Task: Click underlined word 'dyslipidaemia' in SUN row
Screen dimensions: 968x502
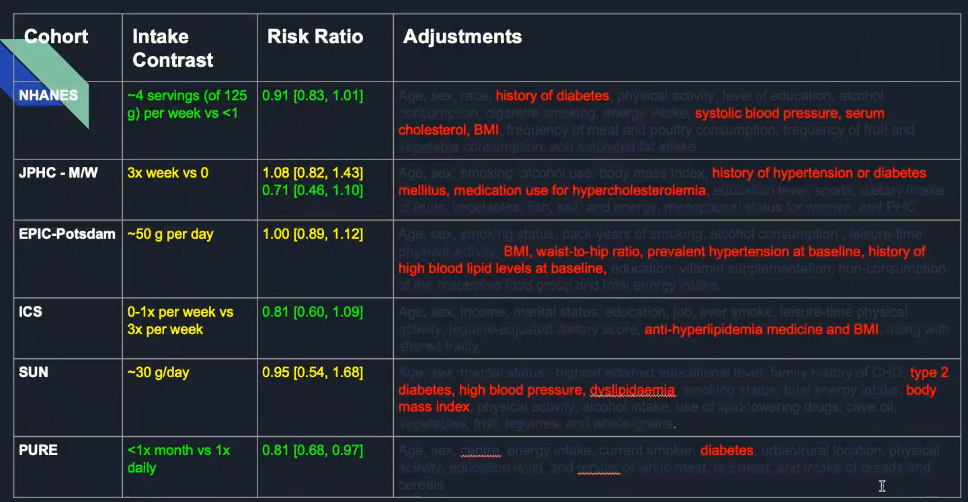Action: [x=632, y=390]
